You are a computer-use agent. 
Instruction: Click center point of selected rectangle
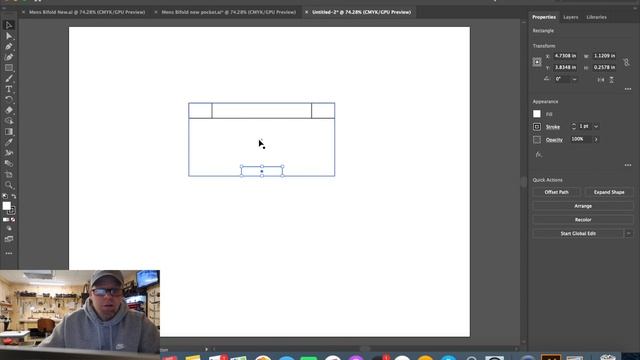tap(262, 171)
